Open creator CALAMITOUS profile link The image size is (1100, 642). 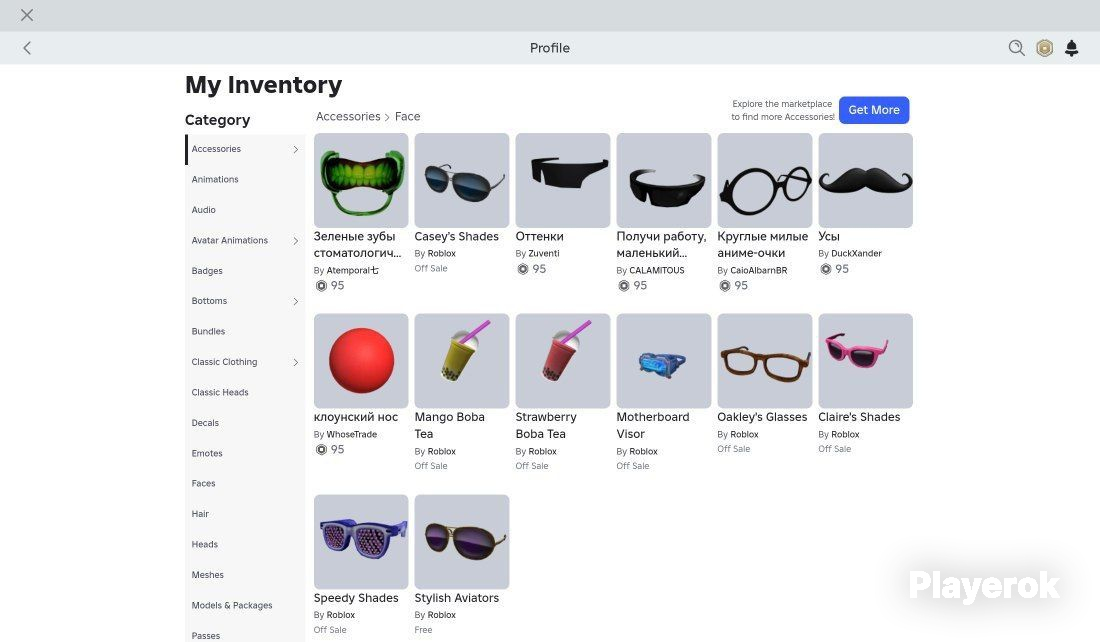[x=657, y=270]
